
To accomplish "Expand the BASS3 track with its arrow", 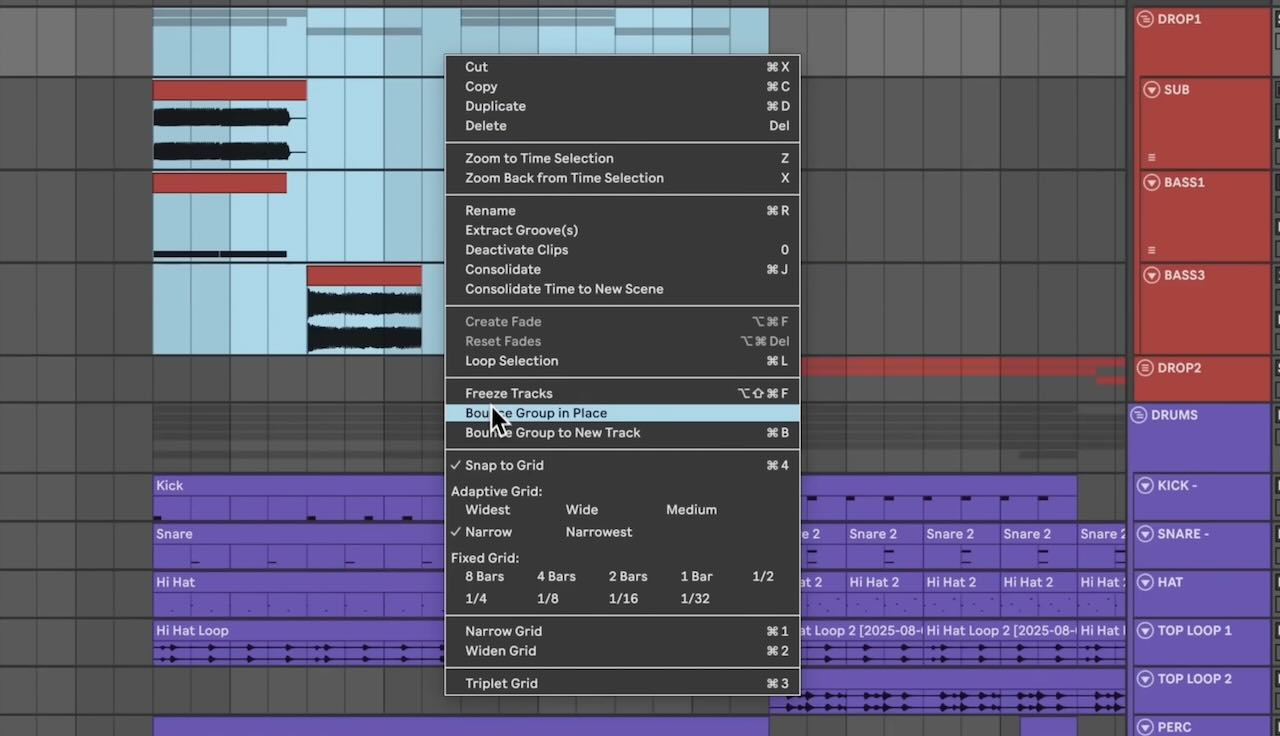I will click(1151, 275).
